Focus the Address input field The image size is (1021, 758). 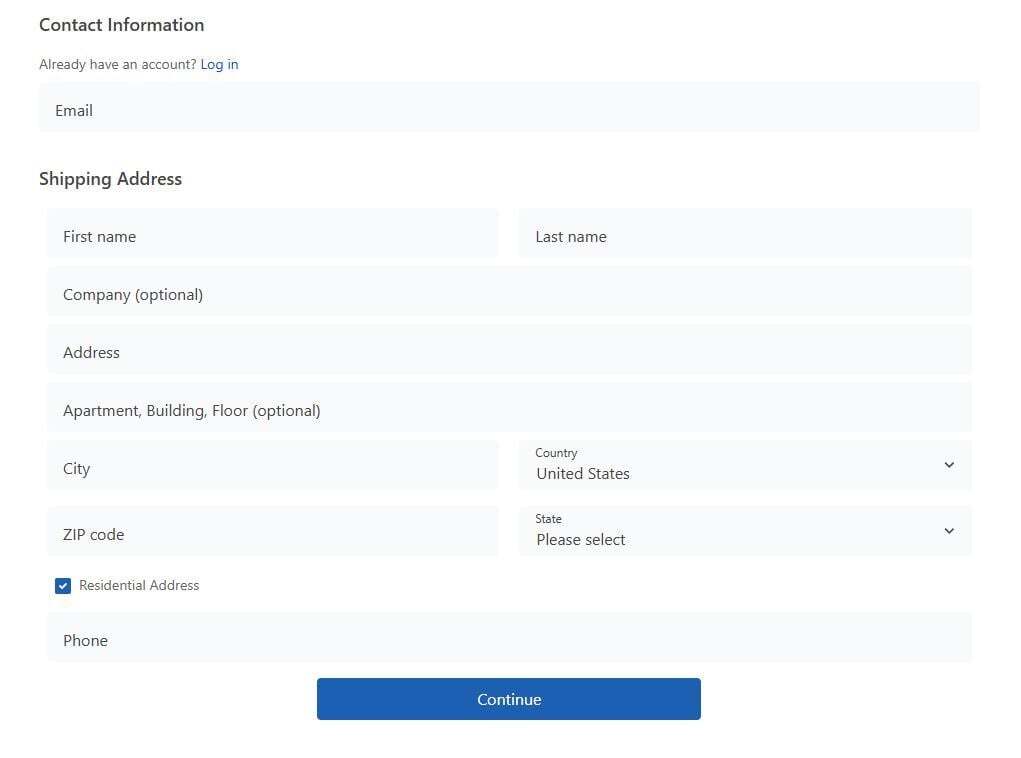coord(509,352)
